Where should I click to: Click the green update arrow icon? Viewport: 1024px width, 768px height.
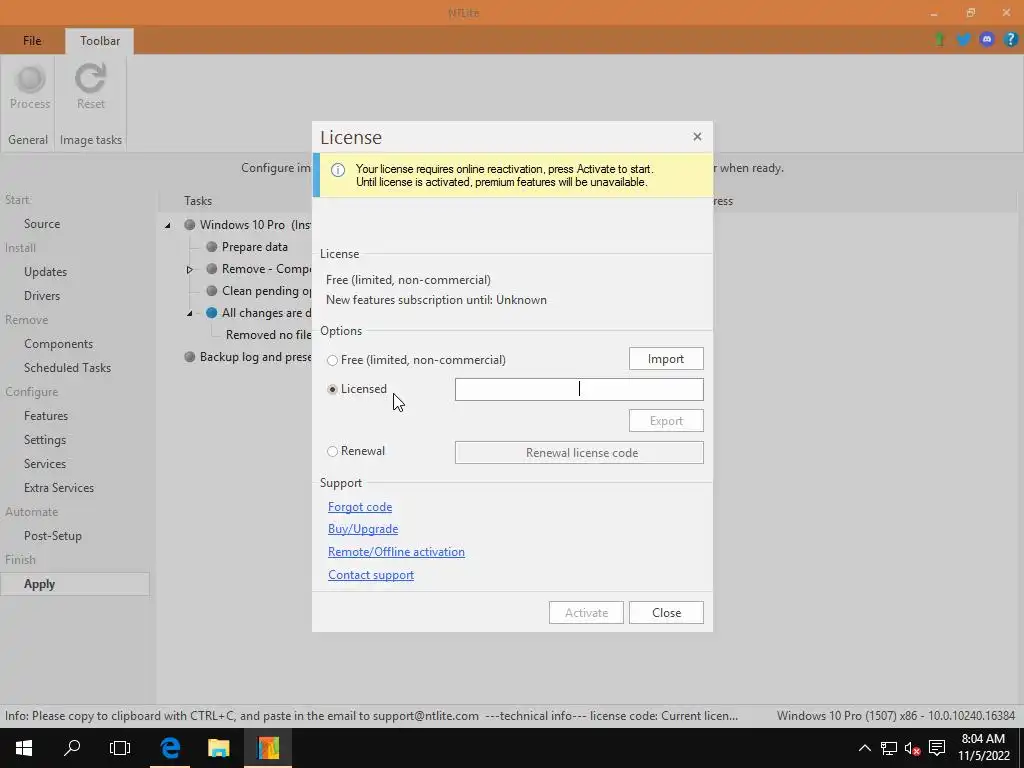(940, 40)
